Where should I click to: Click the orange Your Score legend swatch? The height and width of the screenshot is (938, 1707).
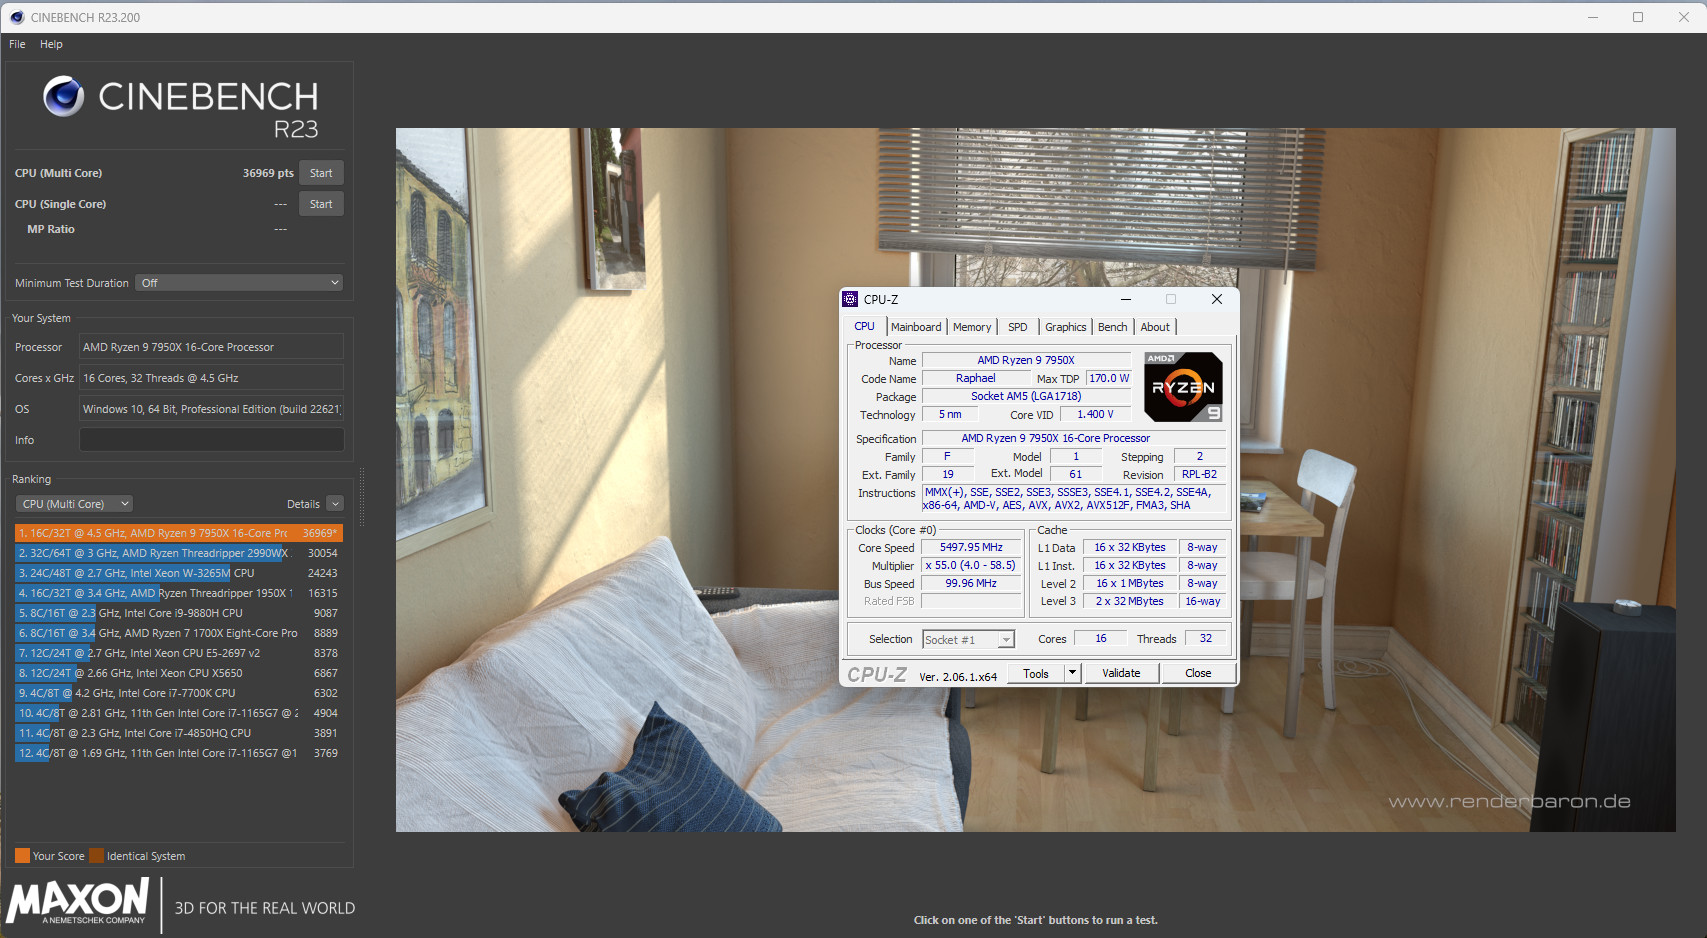22,856
